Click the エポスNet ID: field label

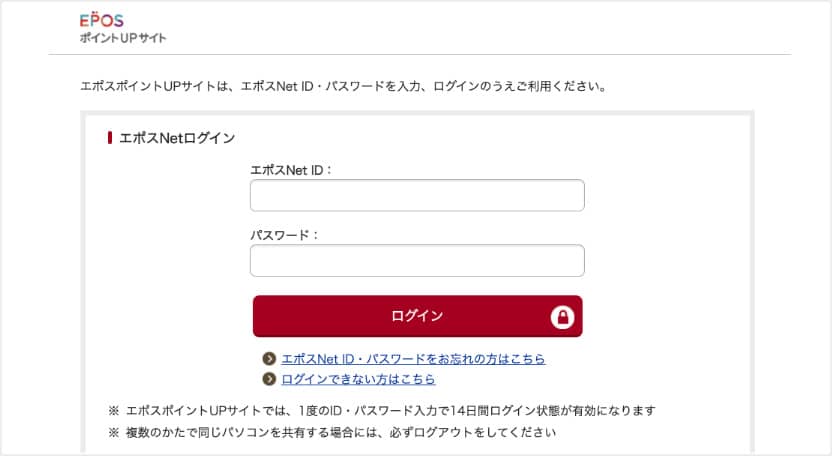click(291, 170)
